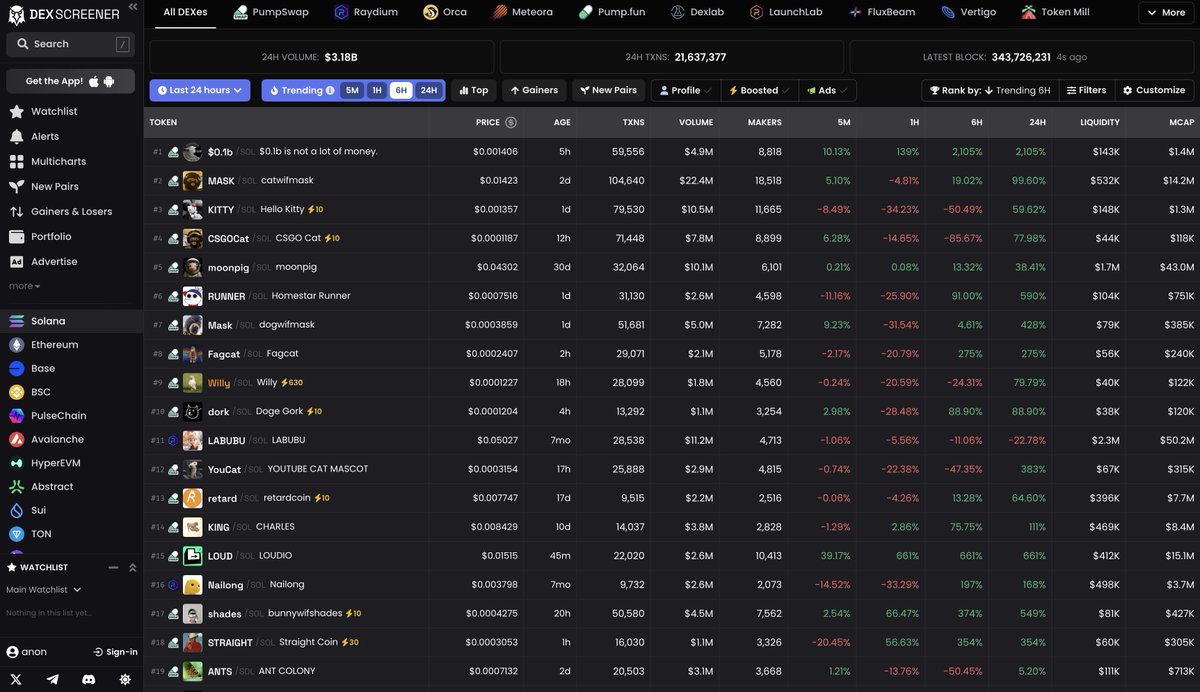This screenshot has width=1200, height=692.
Task: Expand watchlist panel with chevrons icon
Action: pos(132,567)
